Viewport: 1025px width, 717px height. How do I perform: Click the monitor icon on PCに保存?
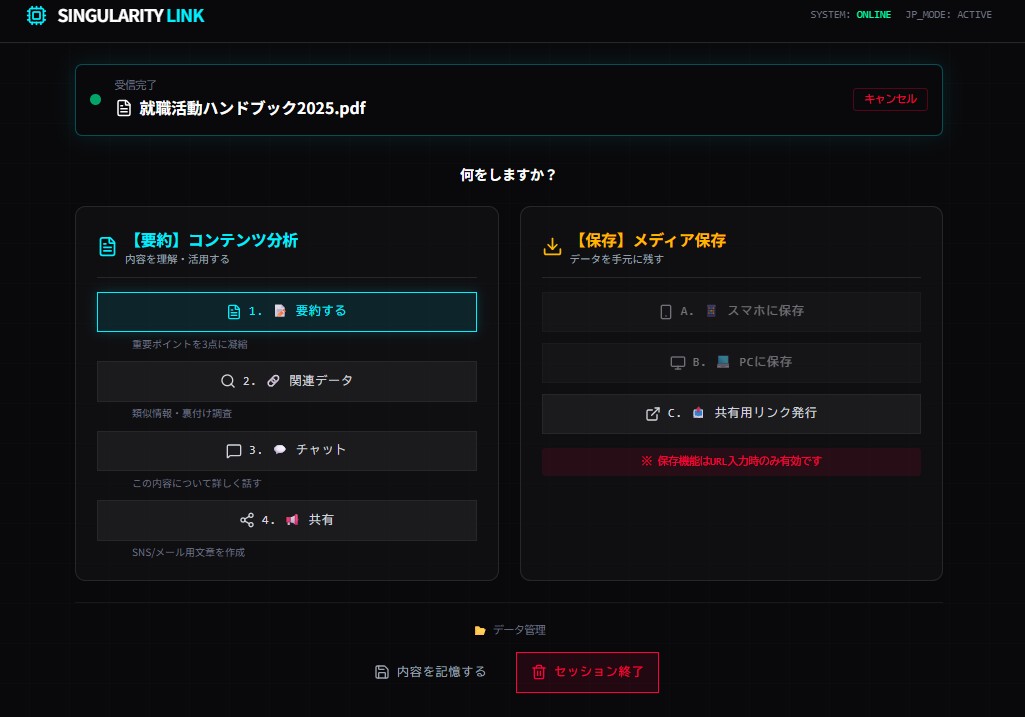[677, 362]
